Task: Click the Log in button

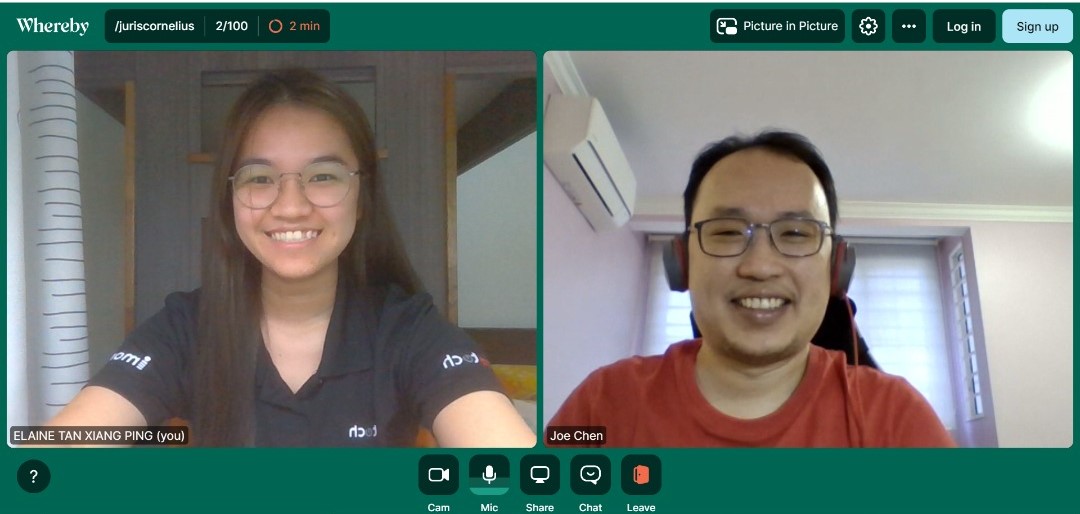Action: [963, 26]
